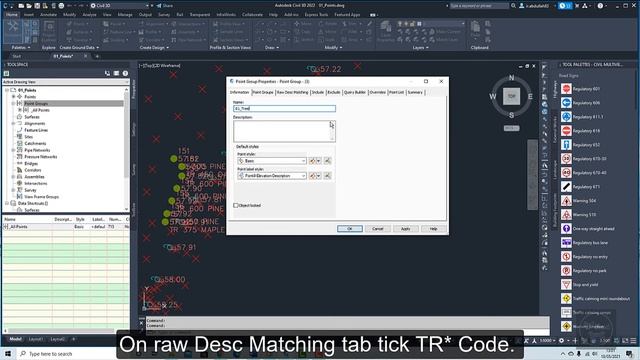640x360 pixels.
Task: Pick the Regulatory 671 sign tool
Action: [566, 187]
